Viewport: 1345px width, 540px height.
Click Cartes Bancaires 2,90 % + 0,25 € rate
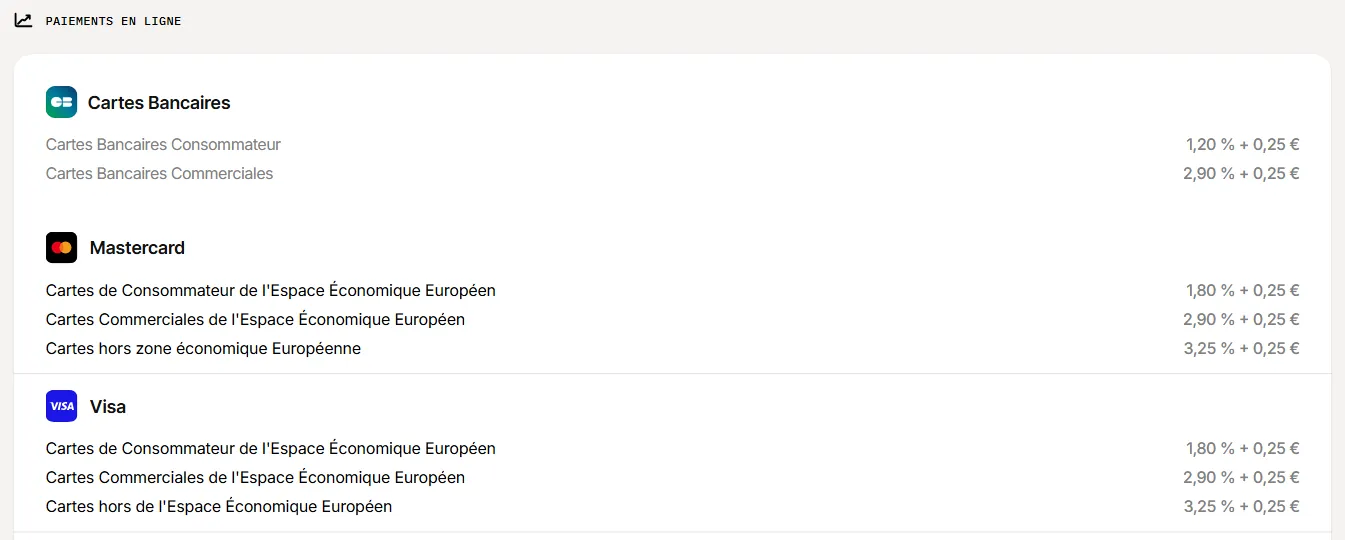[1241, 174]
